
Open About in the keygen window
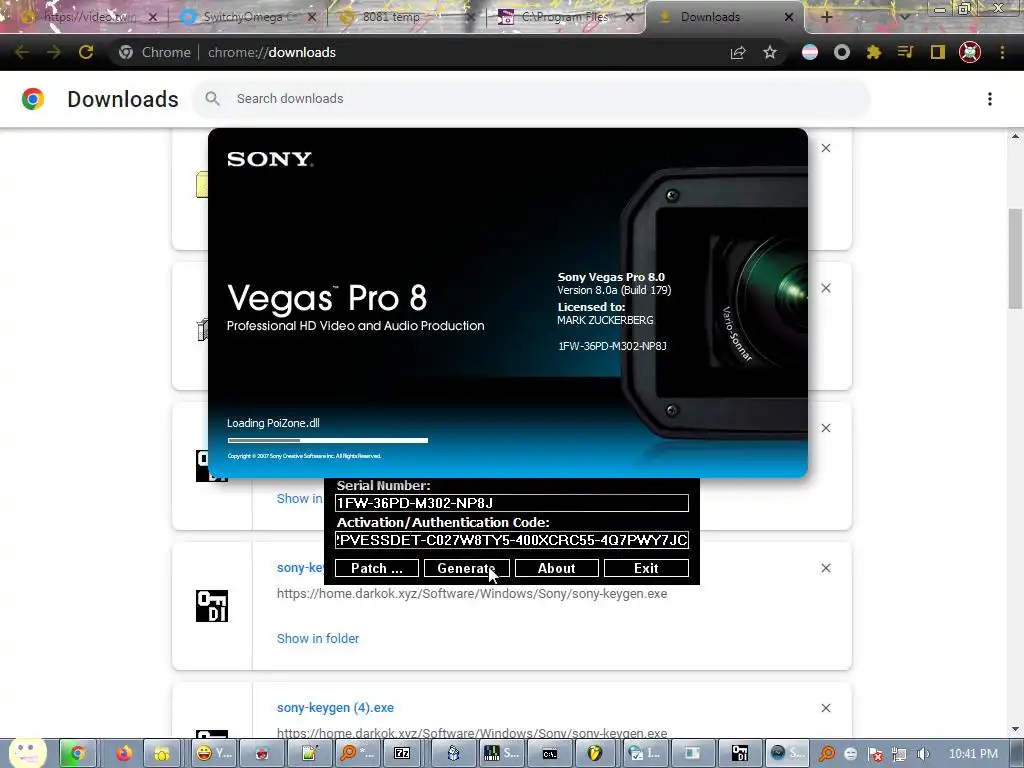(556, 568)
